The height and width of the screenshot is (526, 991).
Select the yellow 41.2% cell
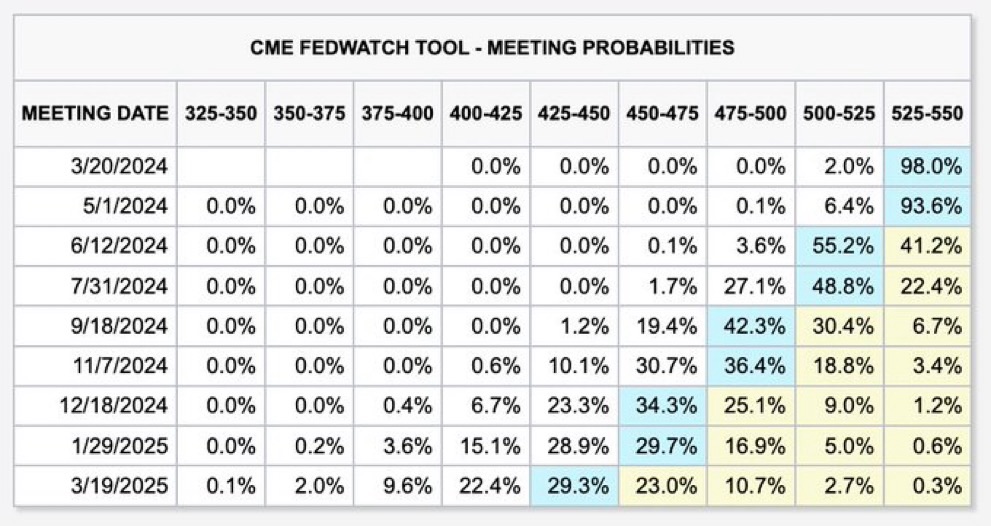coord(926,246)
